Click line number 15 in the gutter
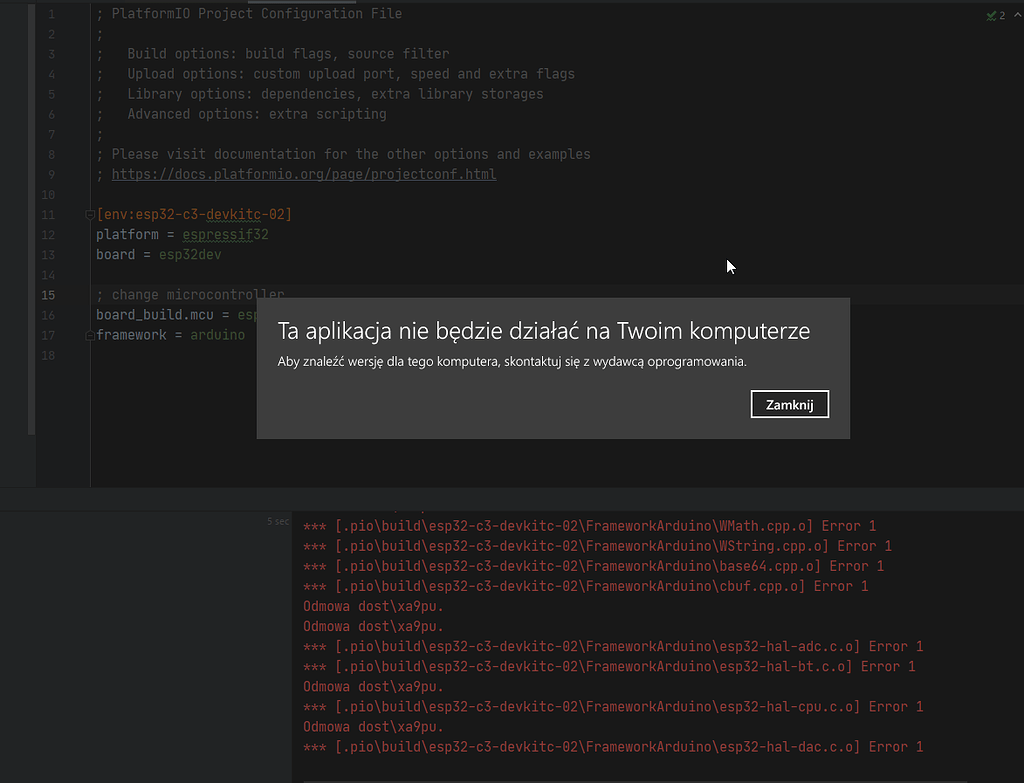 (x=48, y=295)
